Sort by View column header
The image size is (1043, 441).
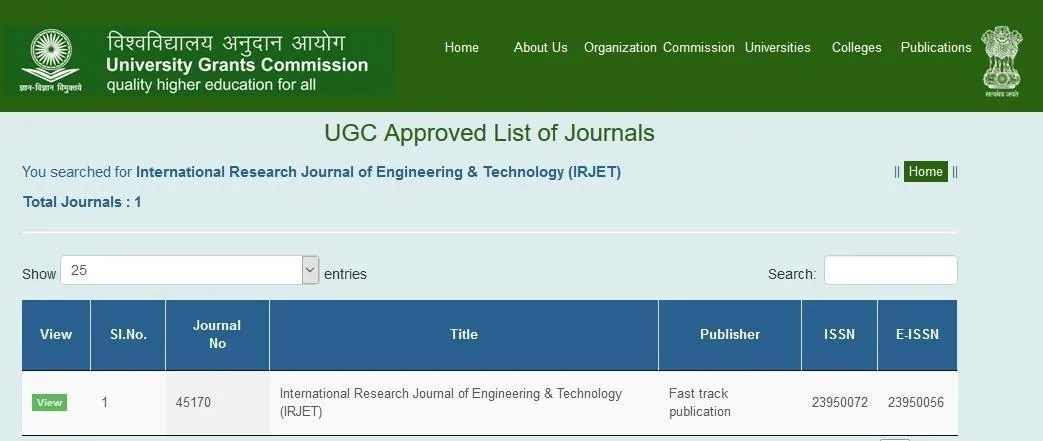pos(56,335)
